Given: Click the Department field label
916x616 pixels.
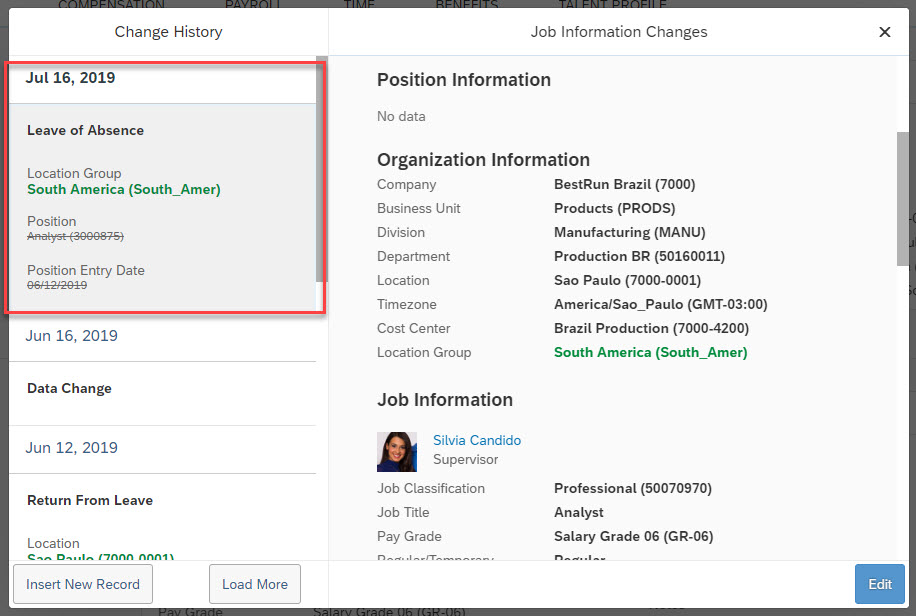Looking at the screenshot, I should (414, 257).
